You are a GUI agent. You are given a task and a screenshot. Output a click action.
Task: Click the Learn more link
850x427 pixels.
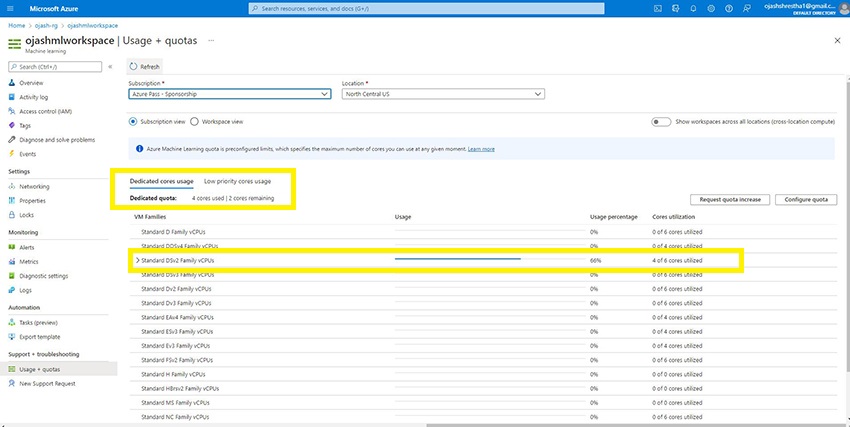coord(481,149)
